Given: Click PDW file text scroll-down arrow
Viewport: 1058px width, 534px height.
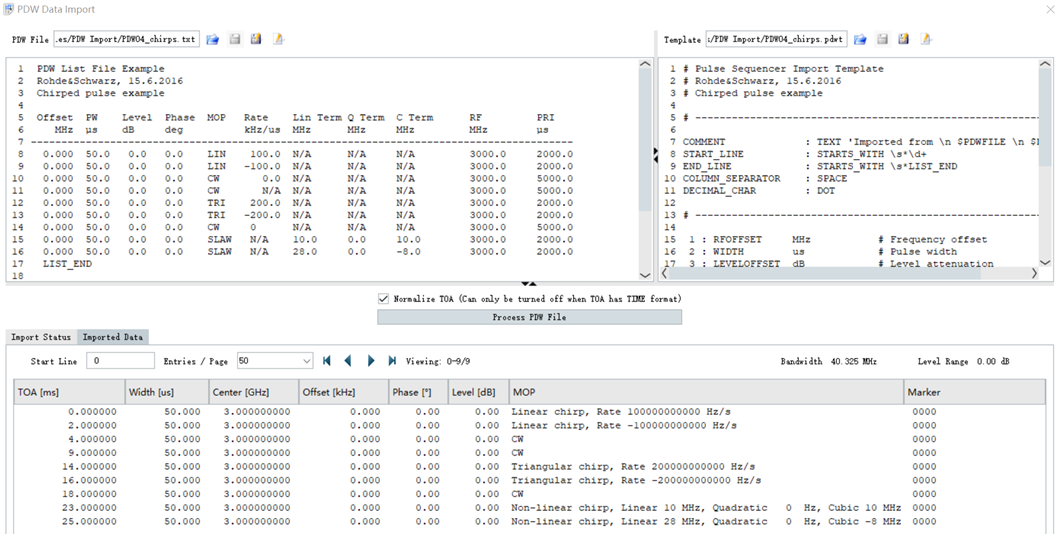Looking at the screenshot, I should click(645, 275).
